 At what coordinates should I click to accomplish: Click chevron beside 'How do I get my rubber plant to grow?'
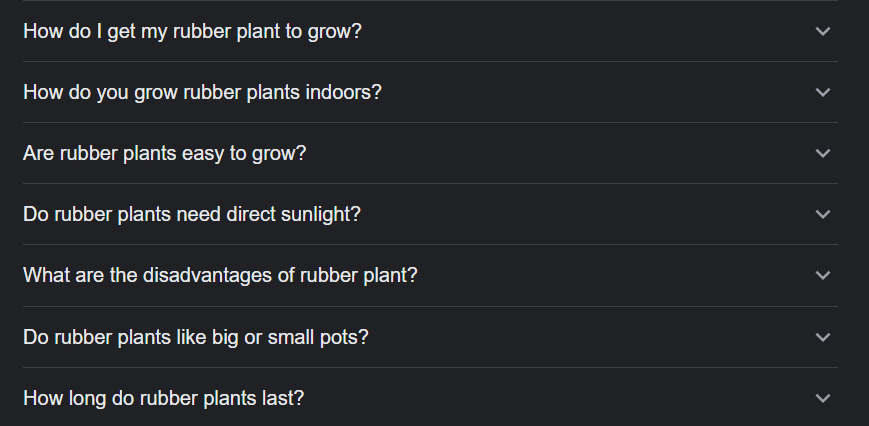pyautogui.click(x=823, y=31)
